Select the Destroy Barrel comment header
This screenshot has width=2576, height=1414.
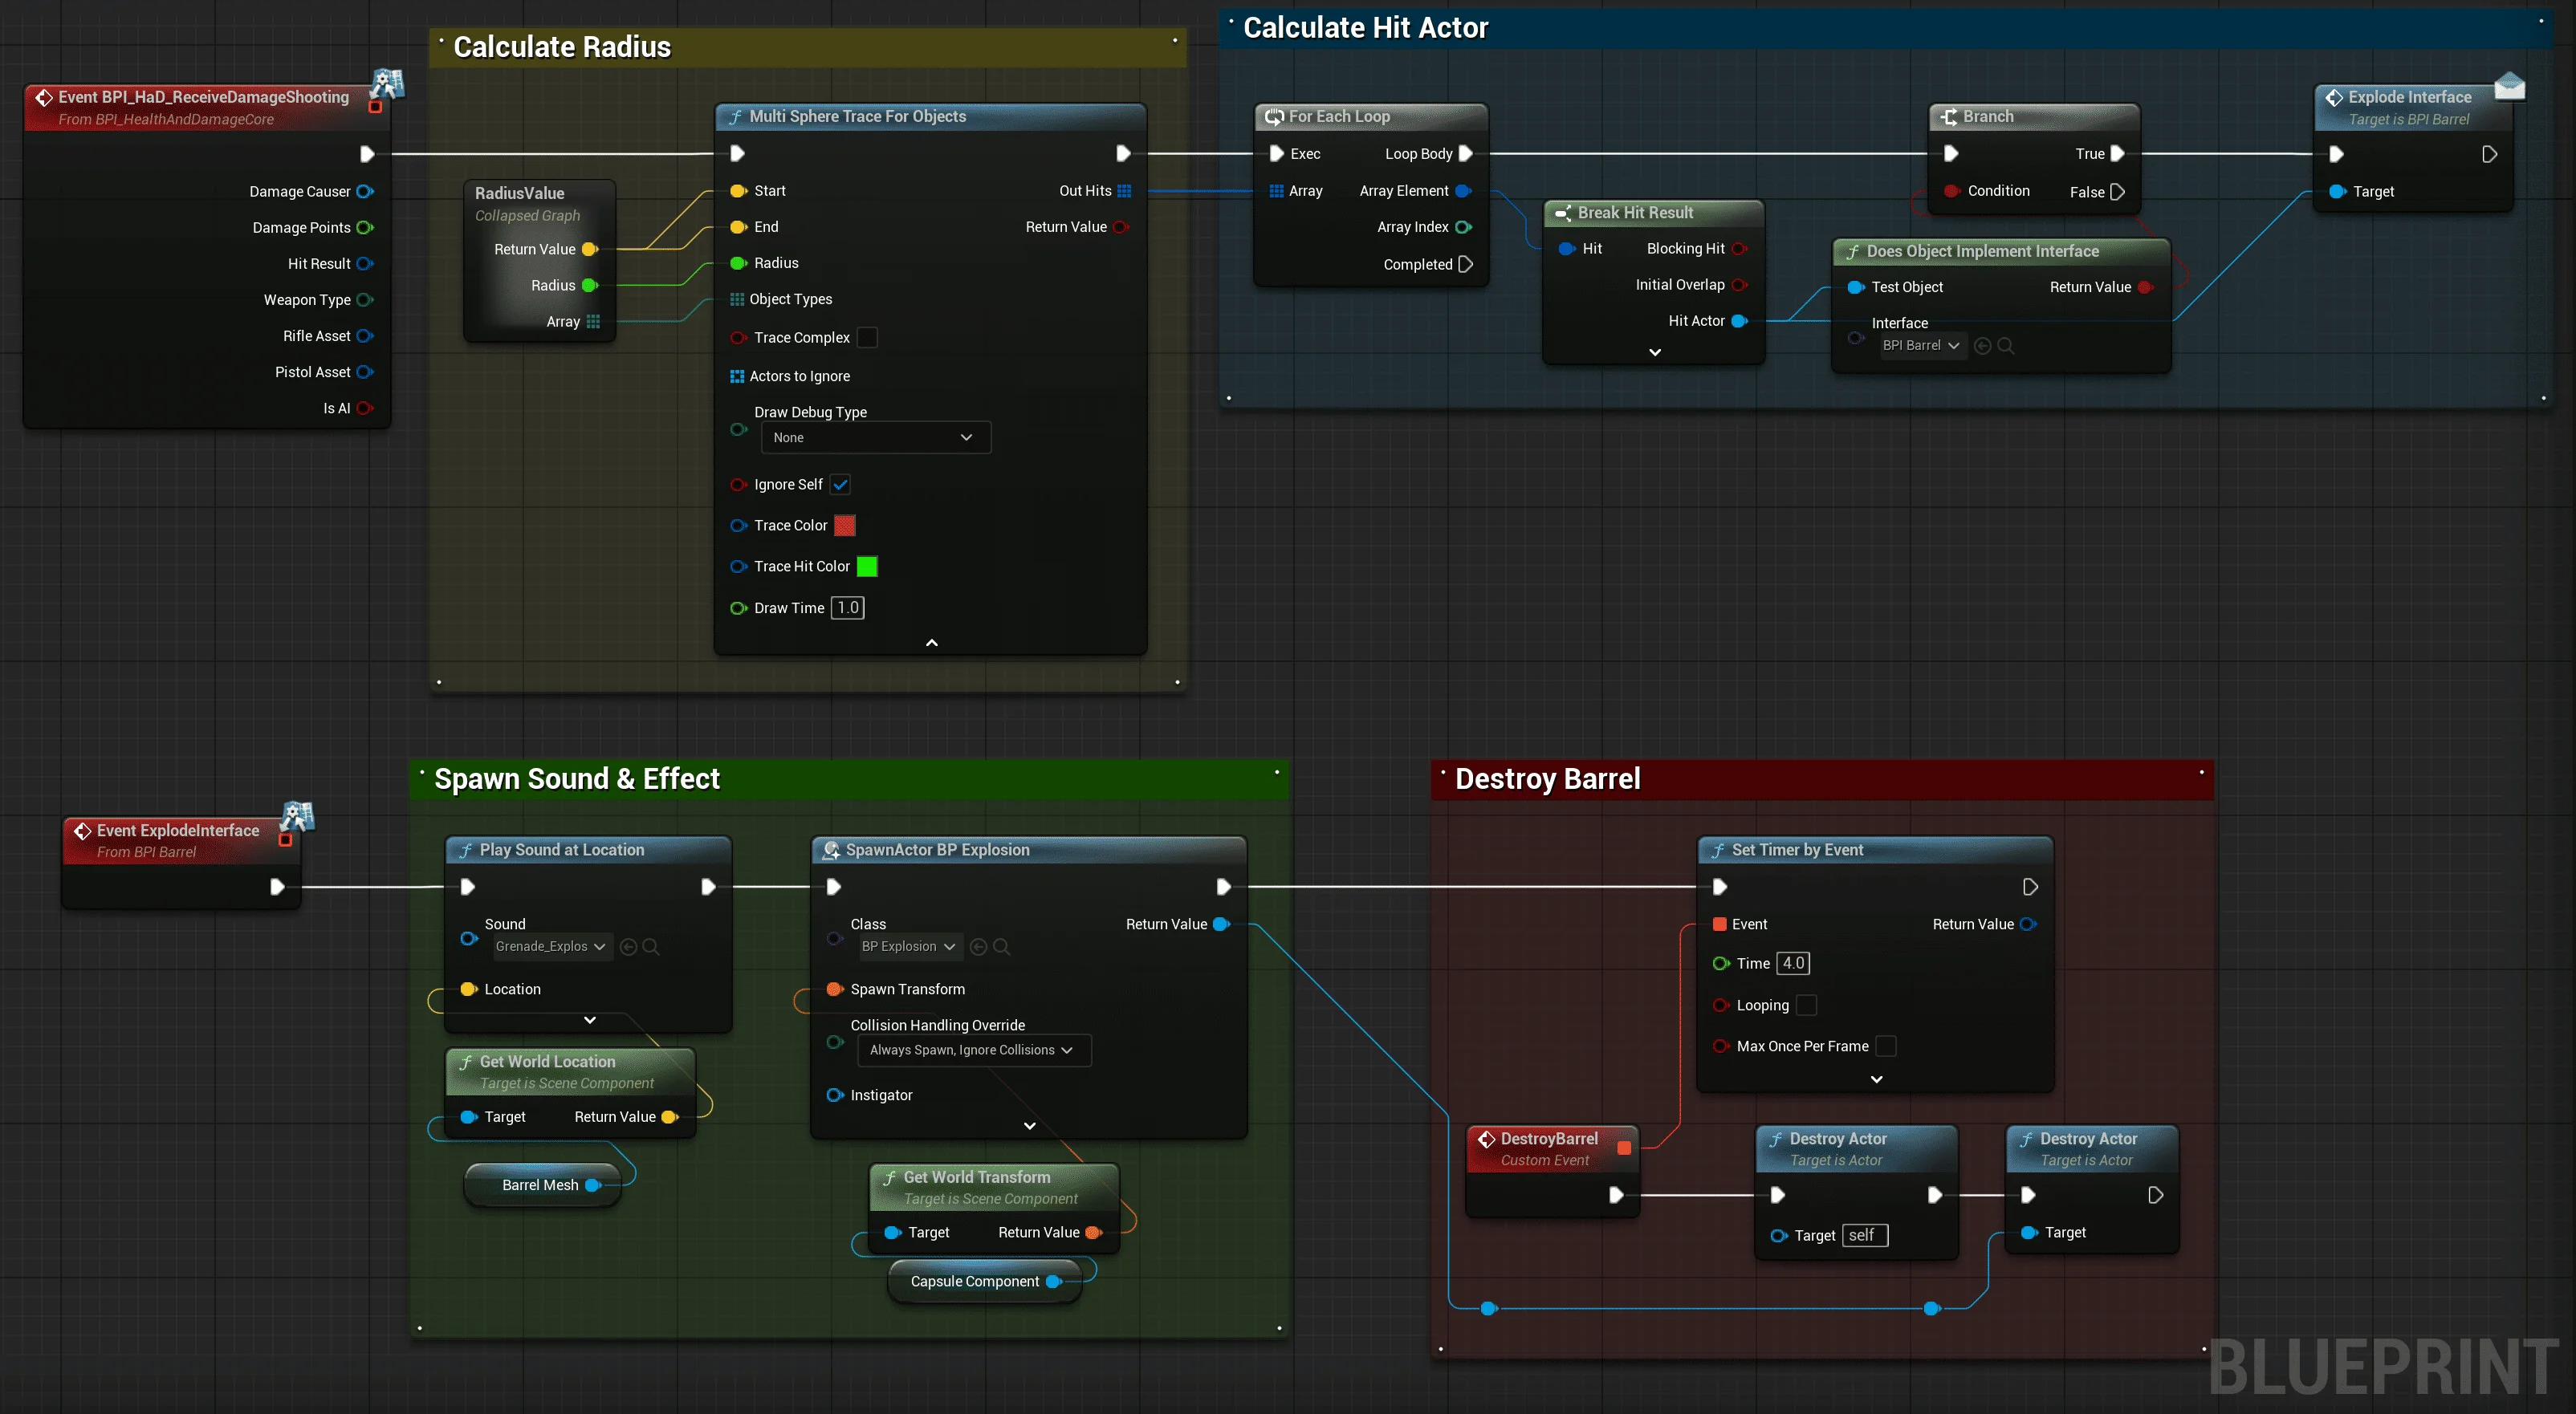[x=1822, y=779]
